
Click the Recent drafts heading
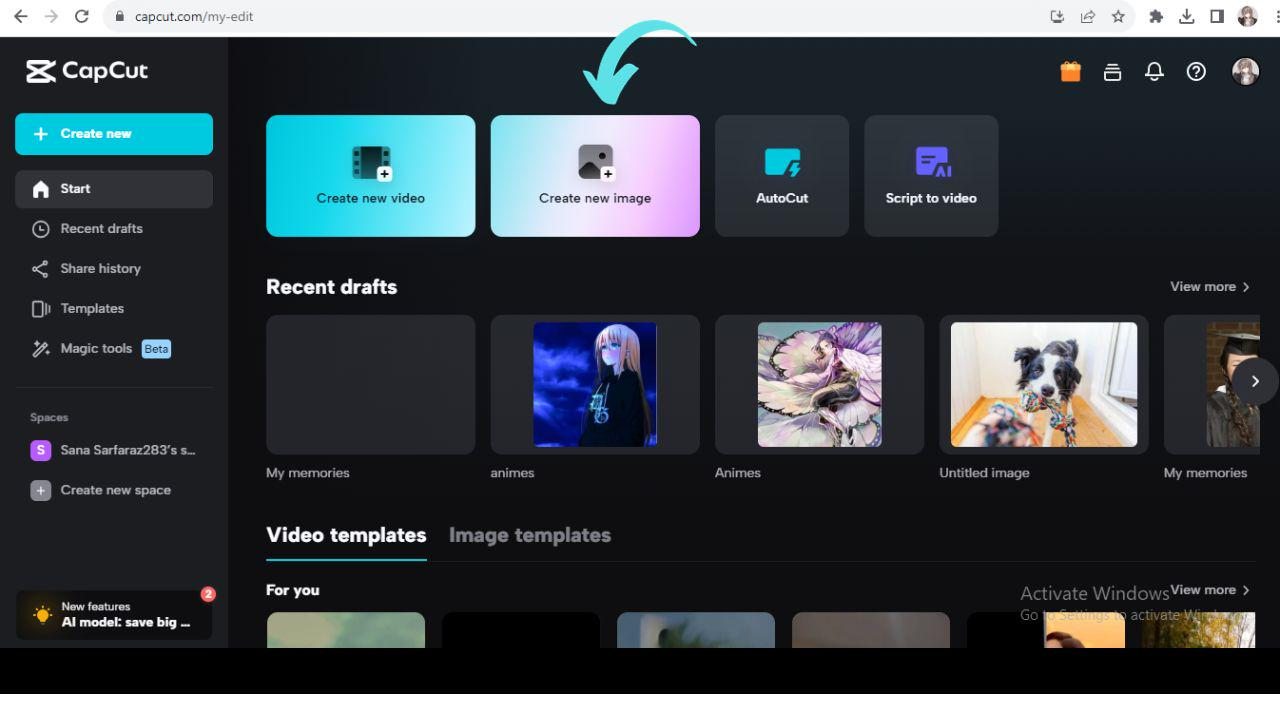[x=332, y=287]
